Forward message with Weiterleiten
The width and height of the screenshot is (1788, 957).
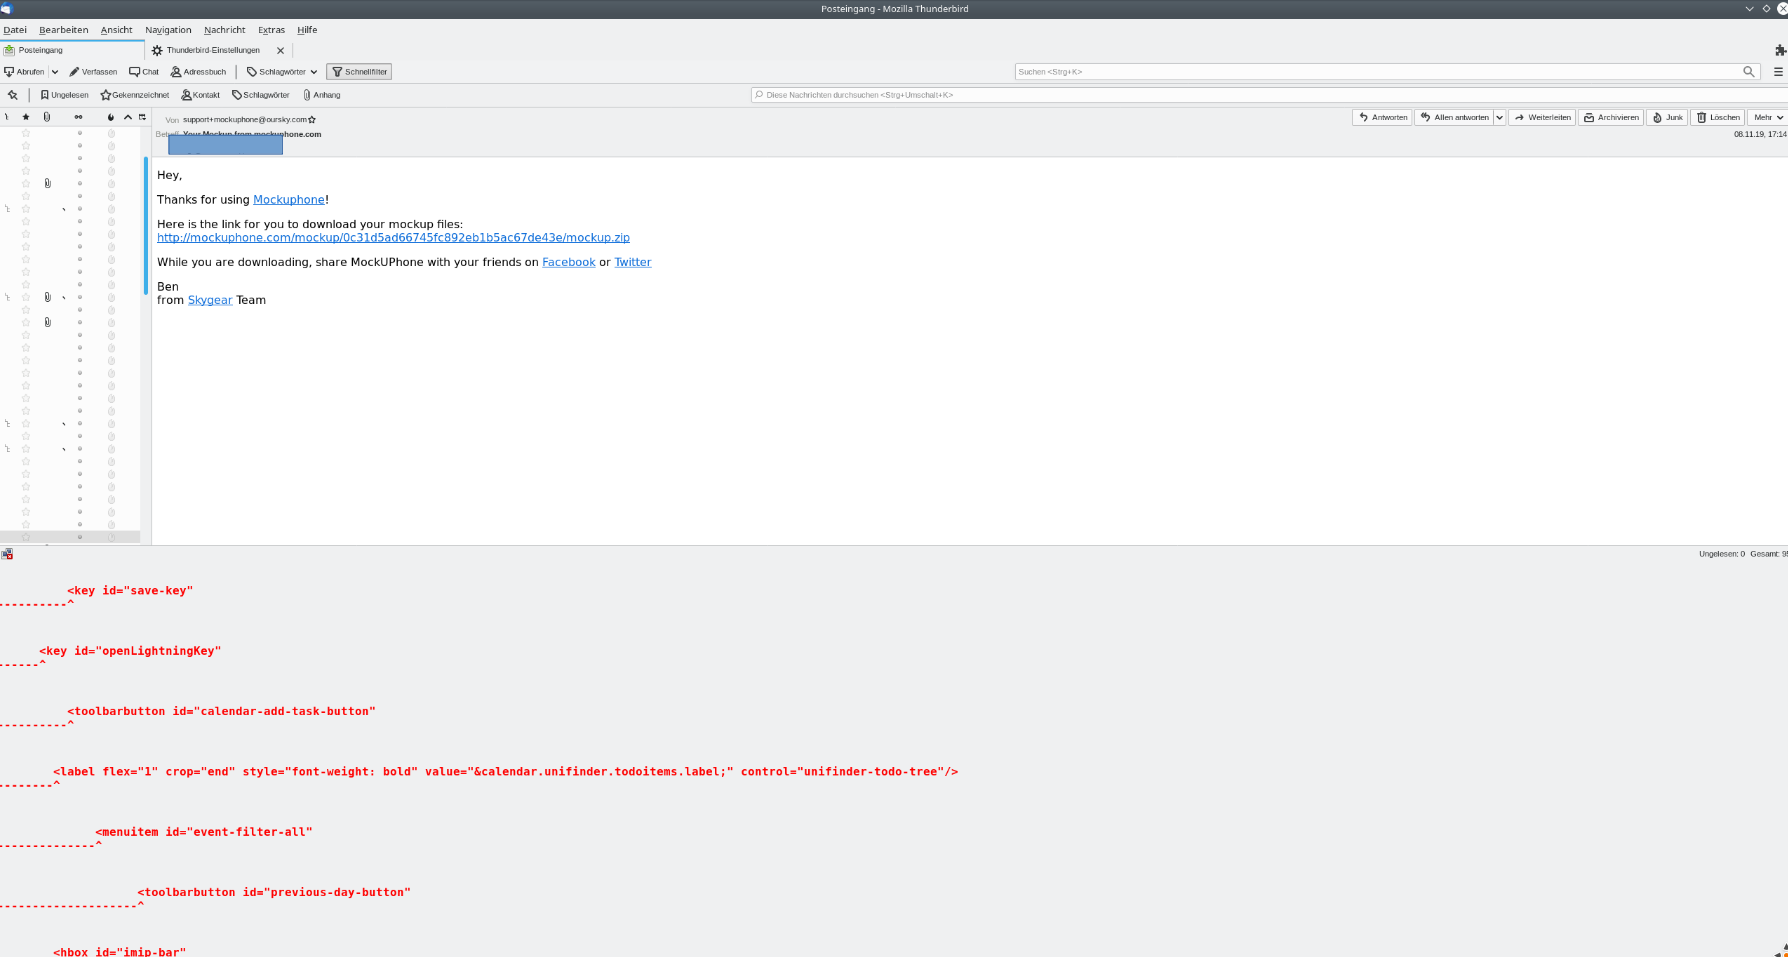pos(1542,117)
